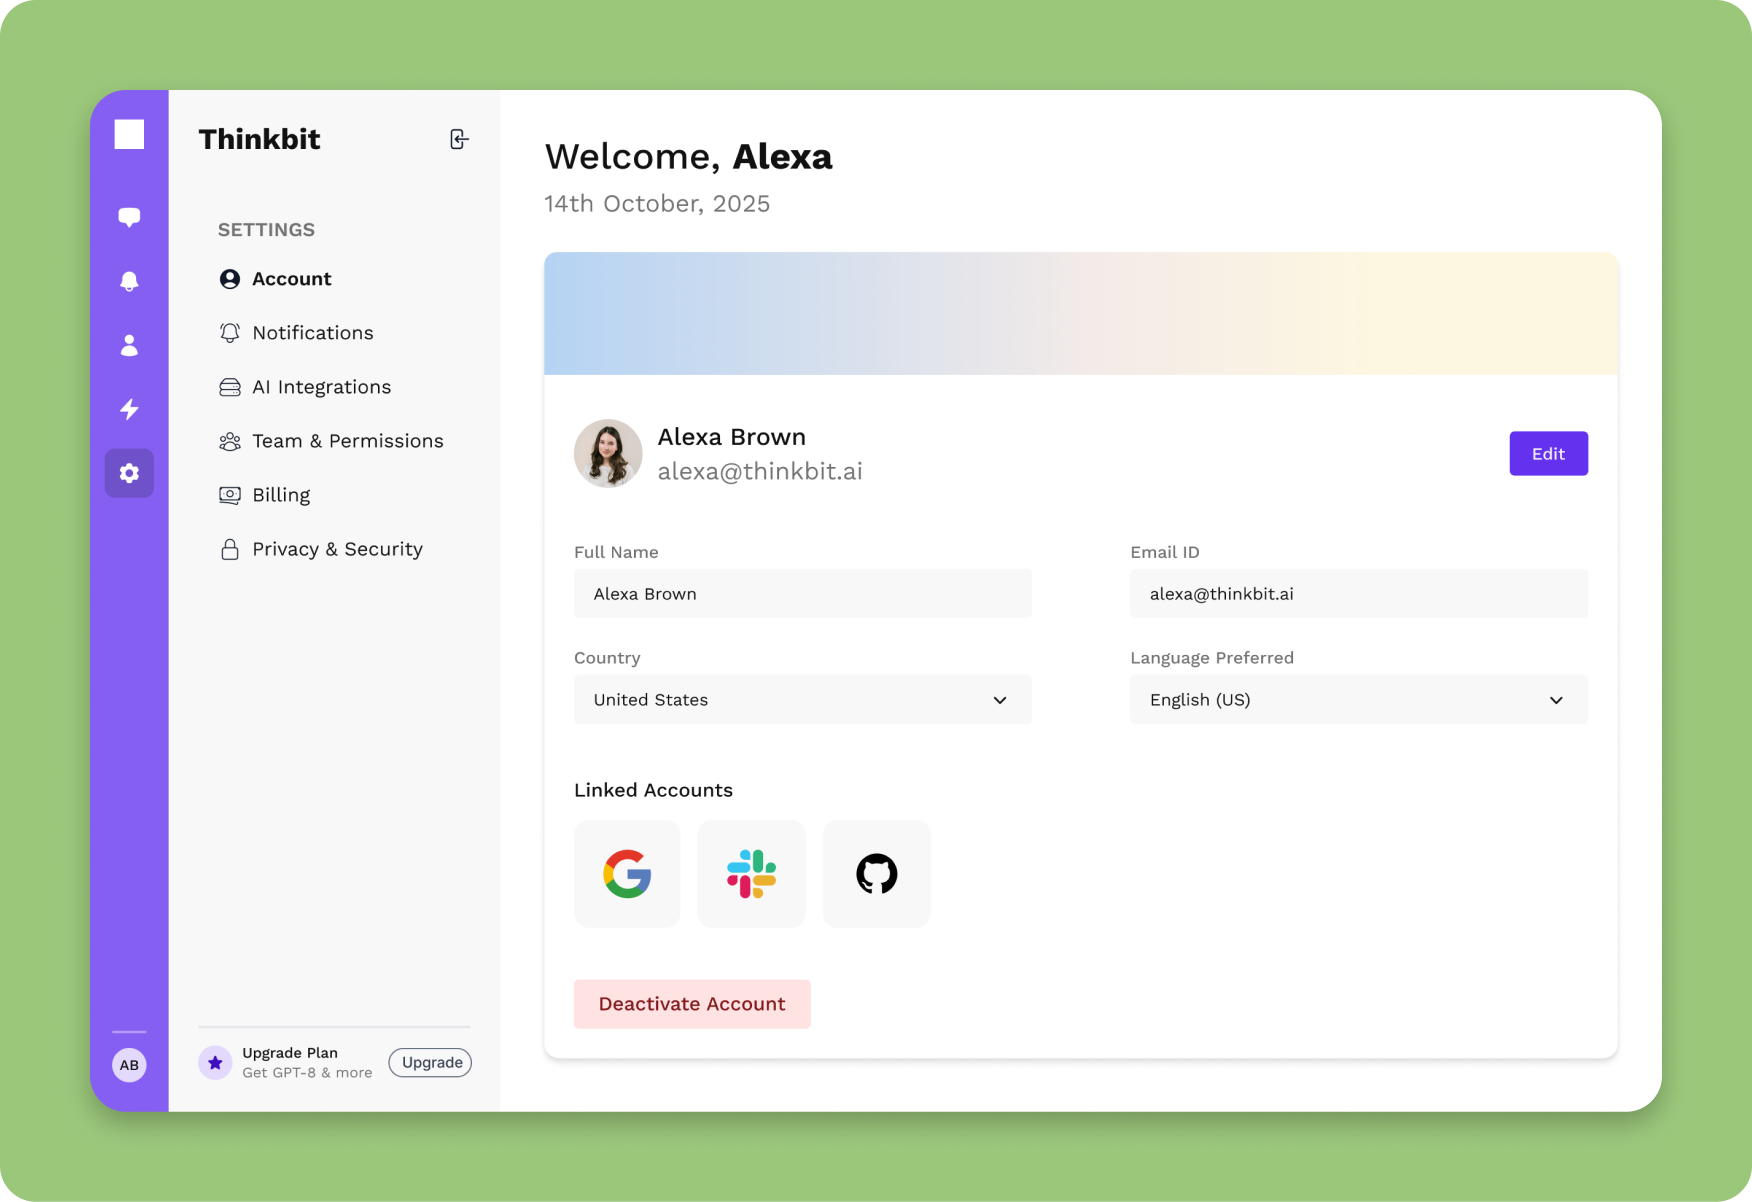Click the lightning bolt icon in the sidebar
Image resolution: width=1752 pixels, height=1202 pixels.
coord(129,409)
